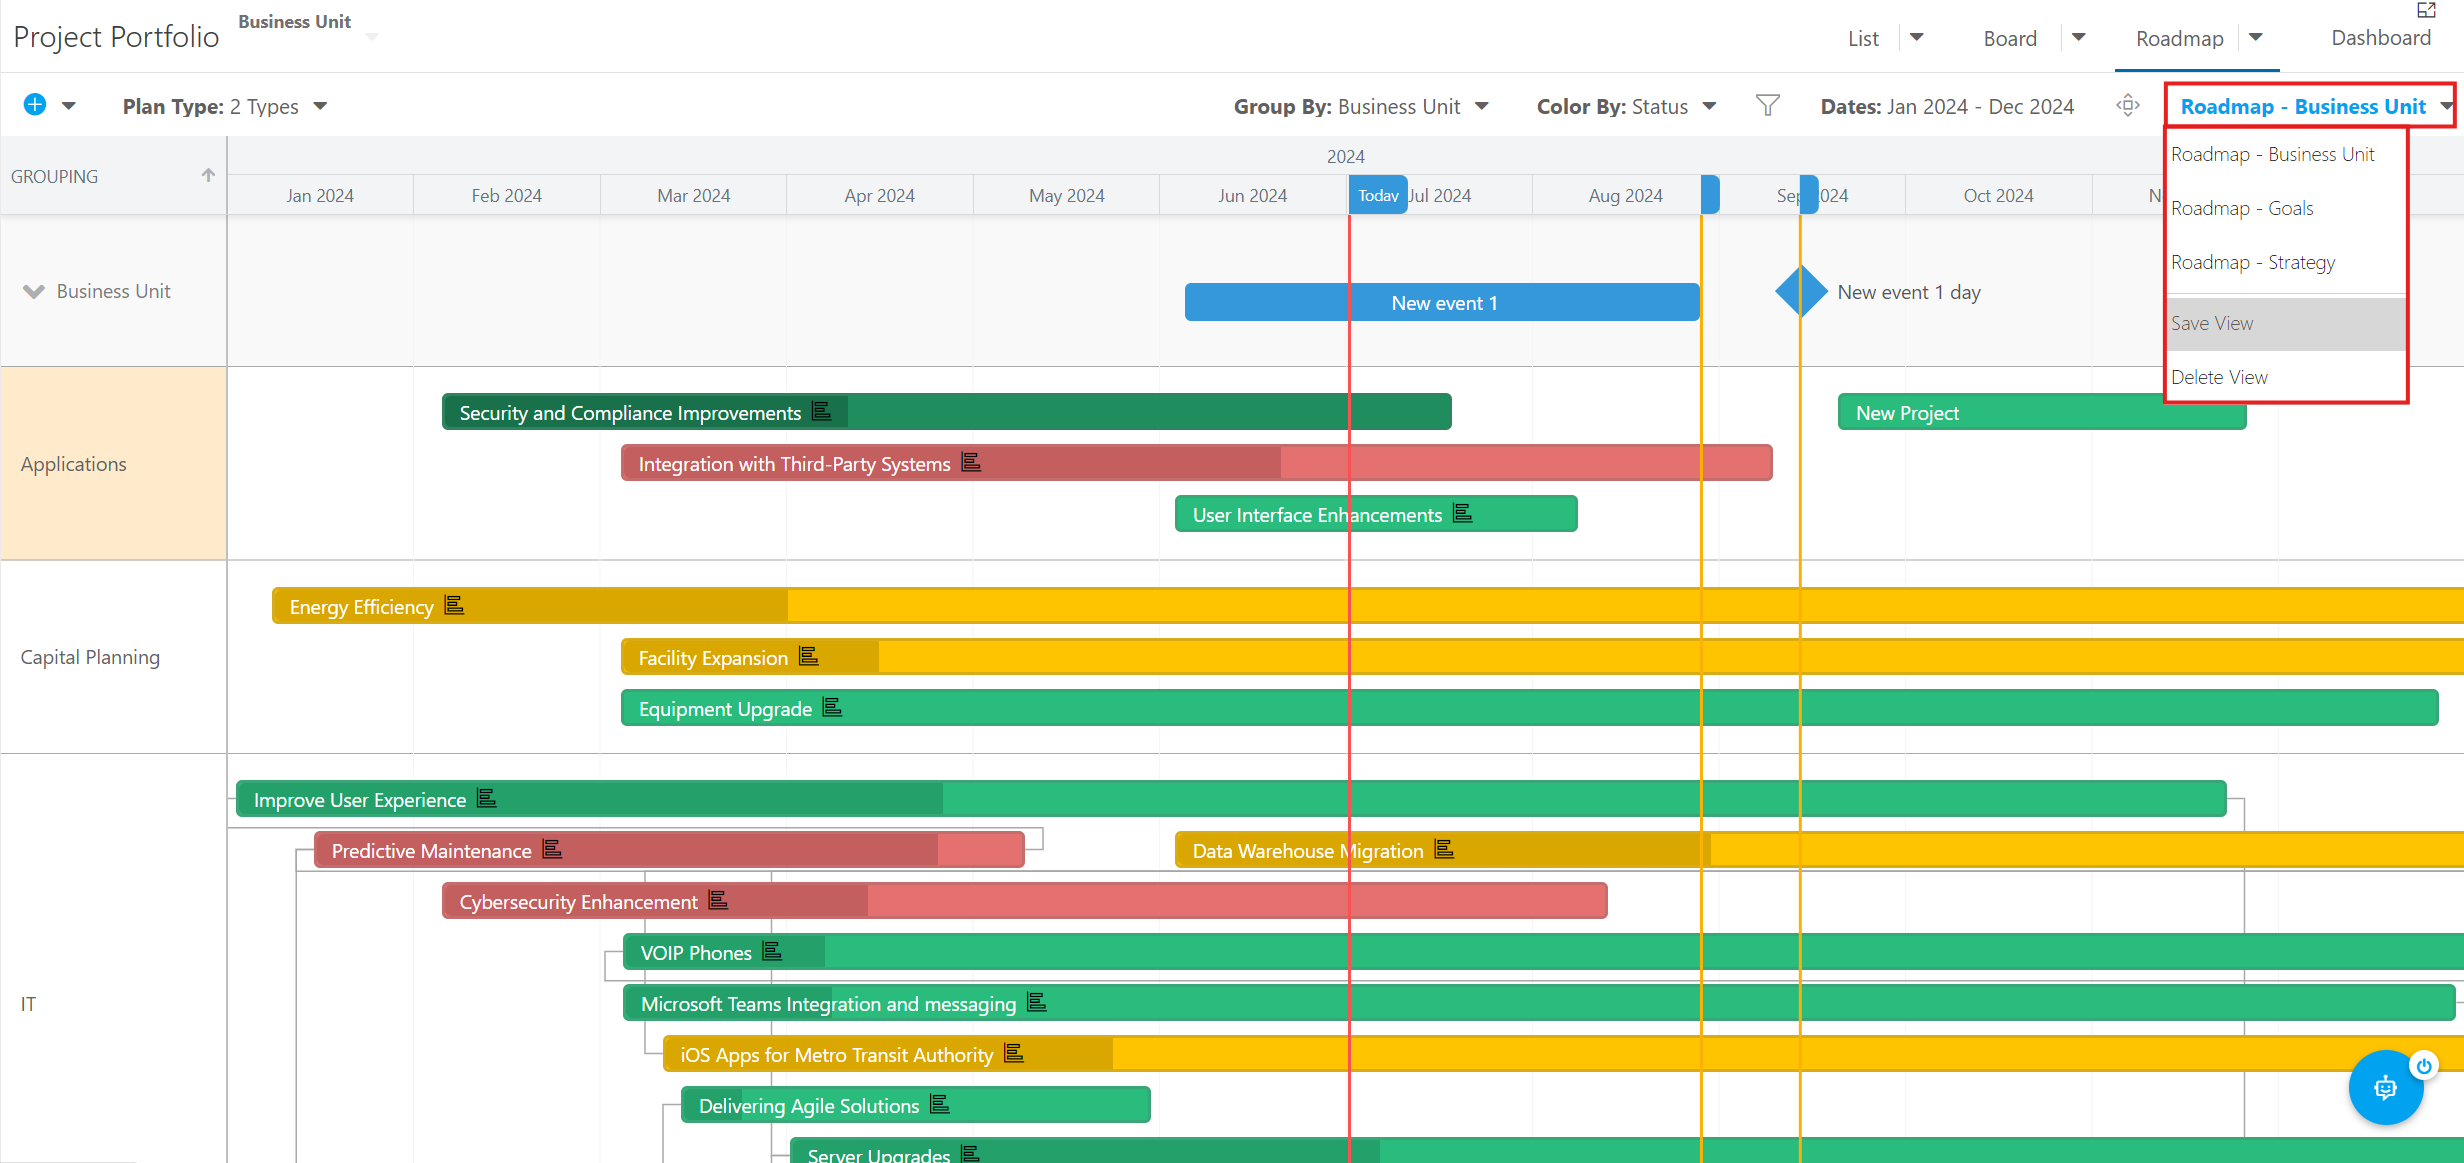This screenshot has width=2464, height=1163.
Task: Open the chatbot icon in bottom-right corner
Action: click(2386, 1087)
